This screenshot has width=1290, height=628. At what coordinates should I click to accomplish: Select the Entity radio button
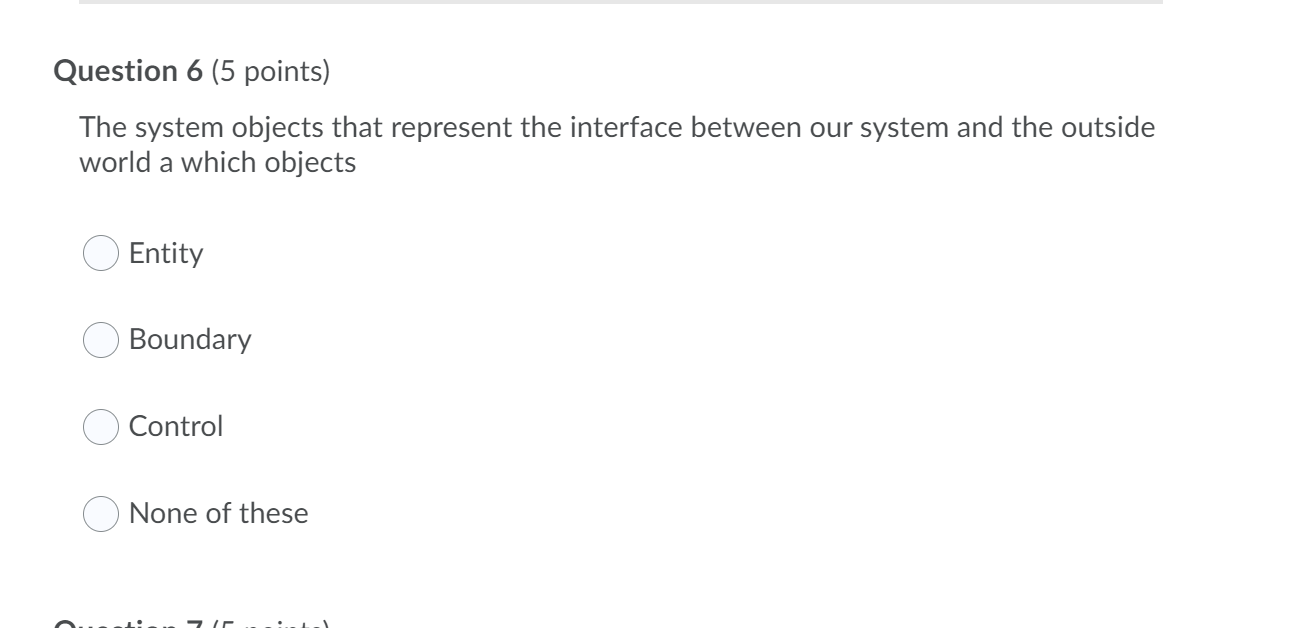pos(100,254)
